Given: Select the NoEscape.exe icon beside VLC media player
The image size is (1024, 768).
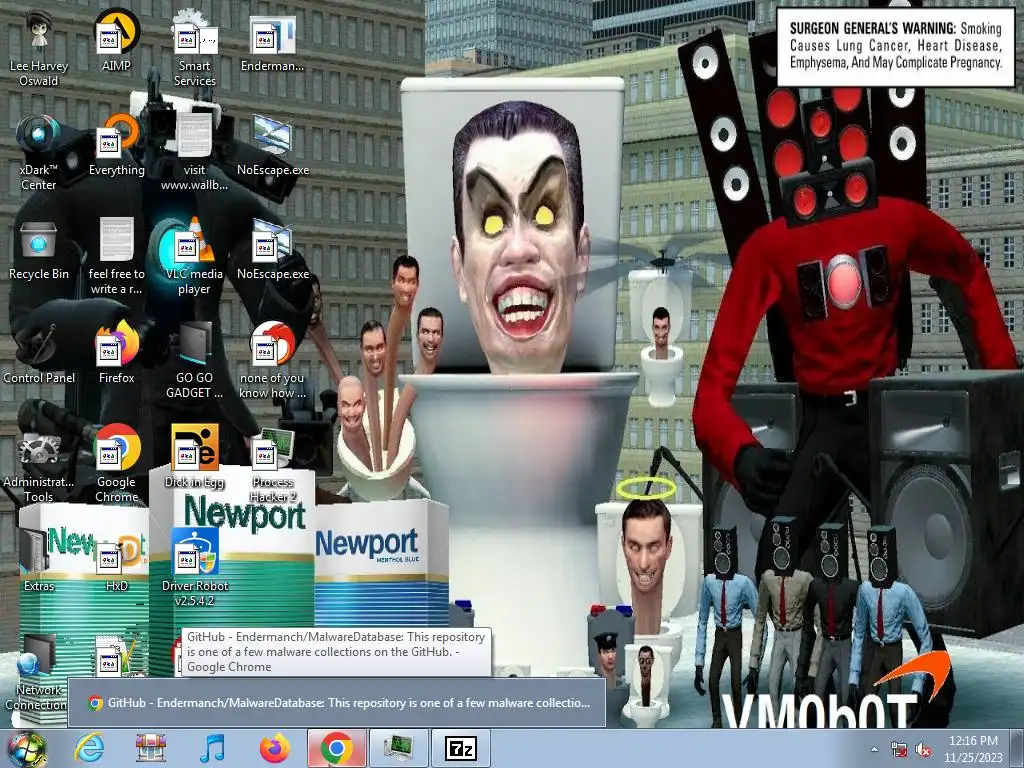Looking at the screenshot, I should (x=273, y=249).
